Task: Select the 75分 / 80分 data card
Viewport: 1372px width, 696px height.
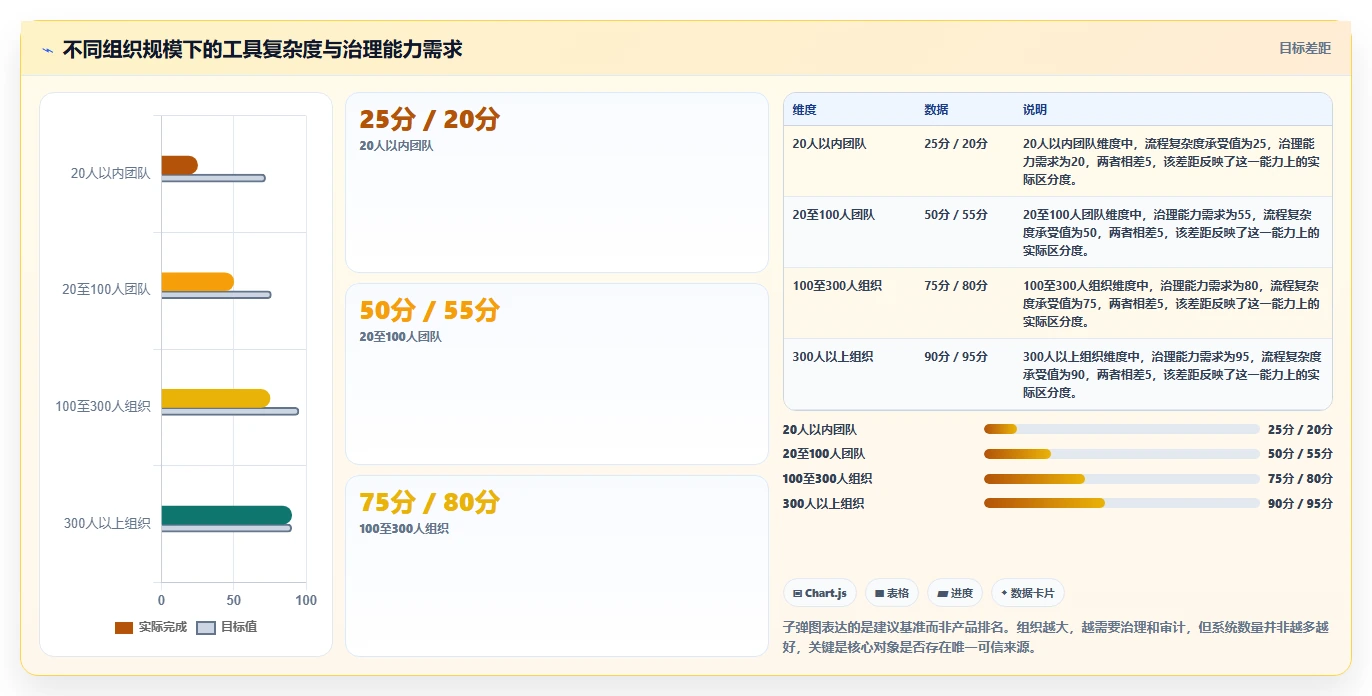Action: coord(557,566)
